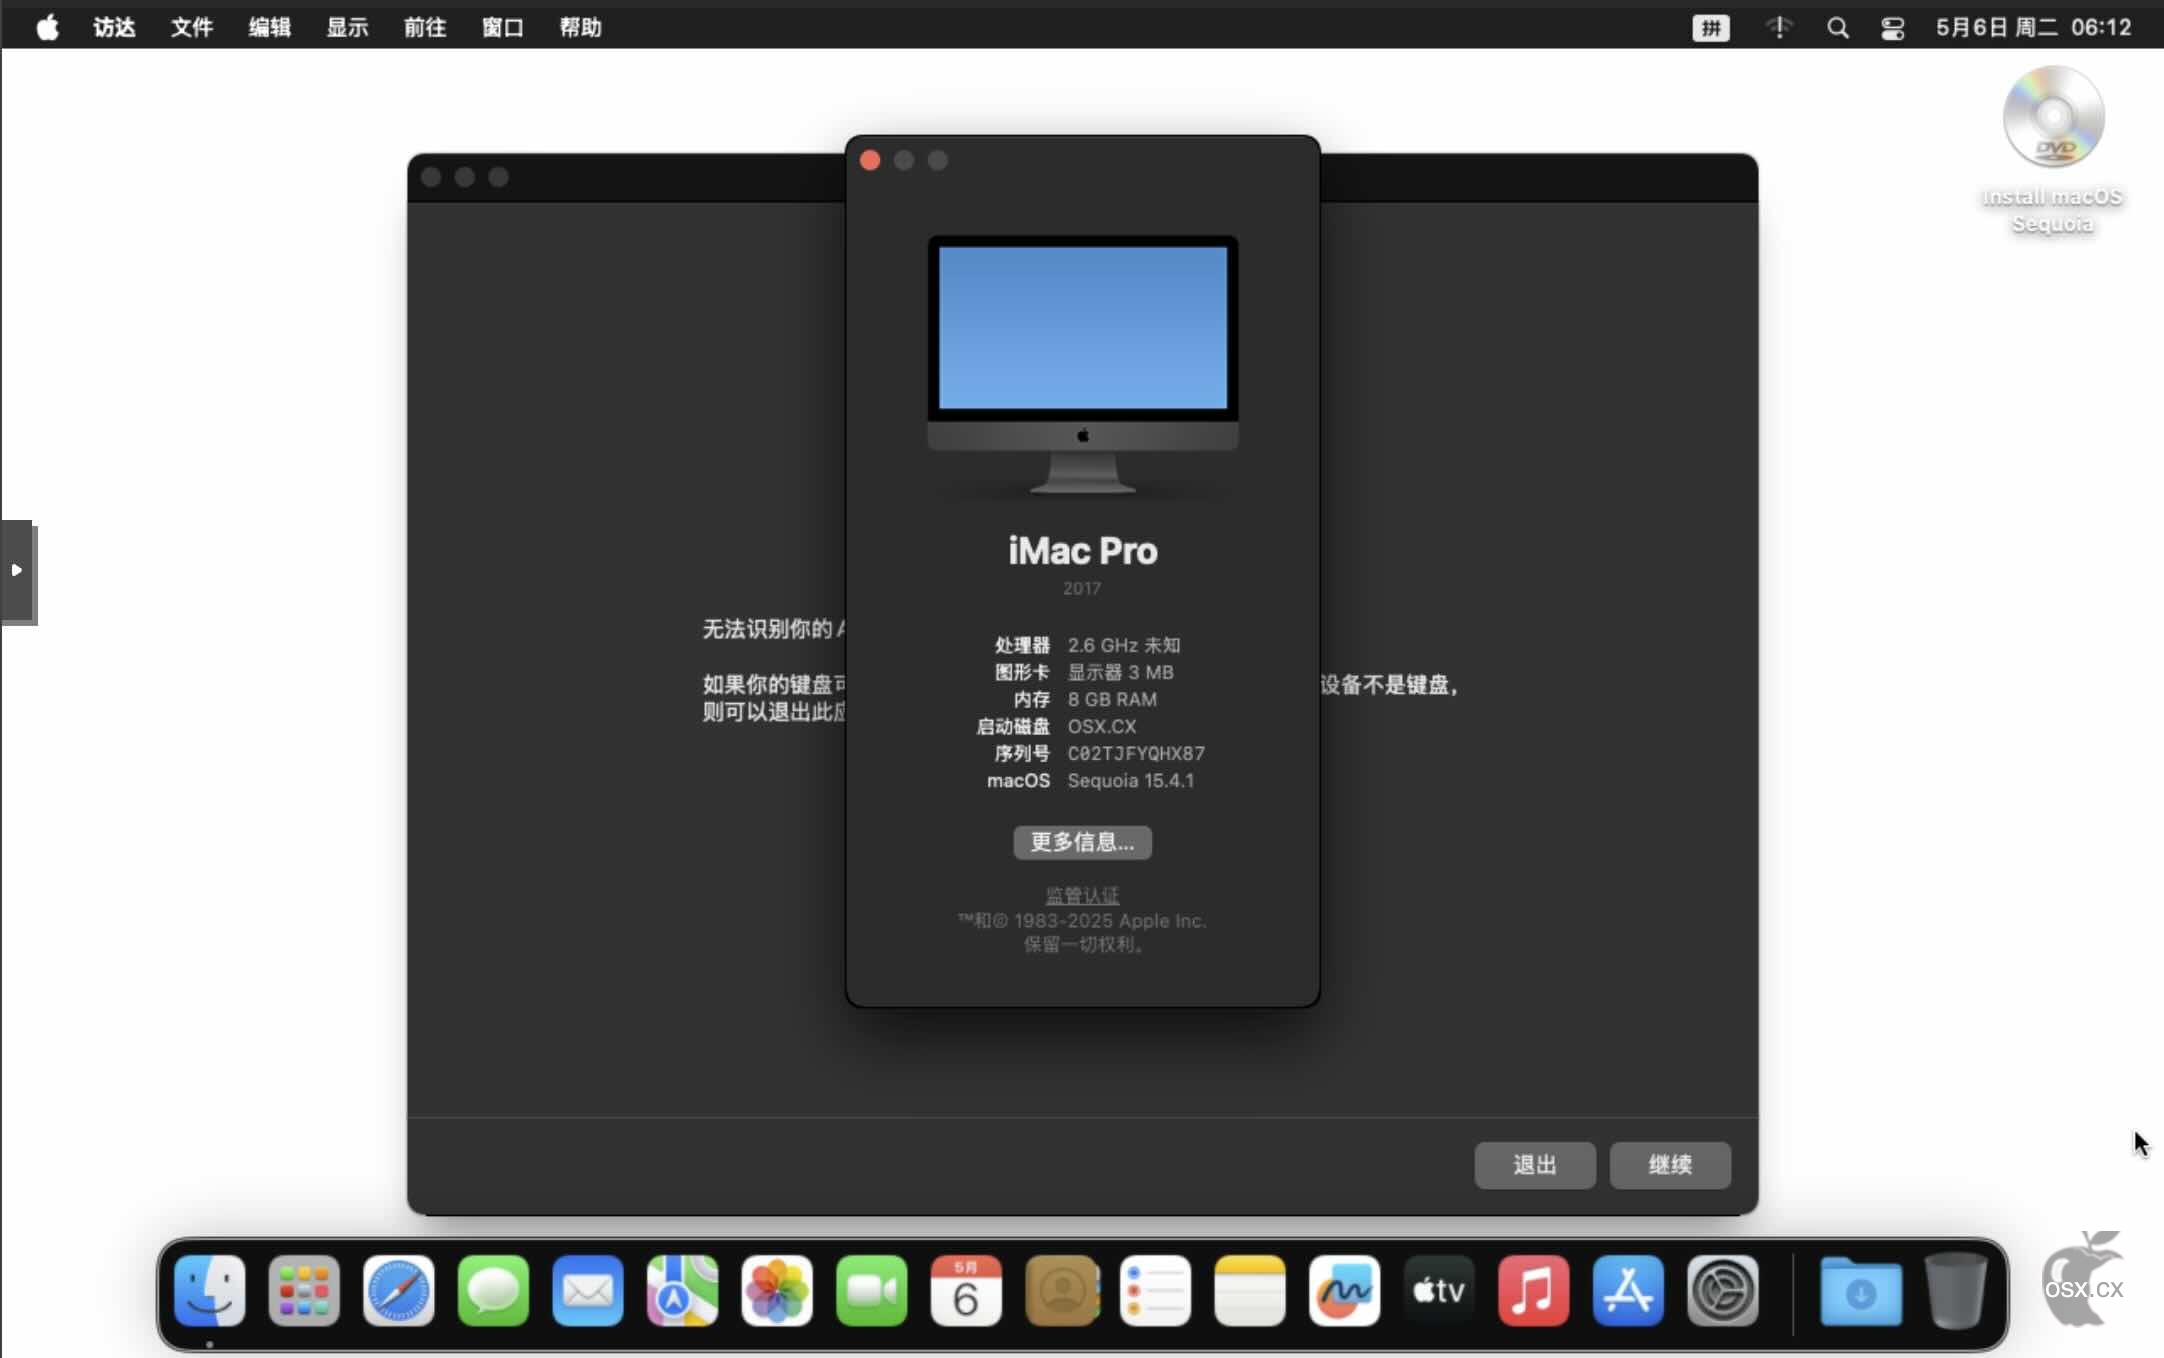Click the Wi-Fi status icon in menu bar

click(x=1779, y=28)
